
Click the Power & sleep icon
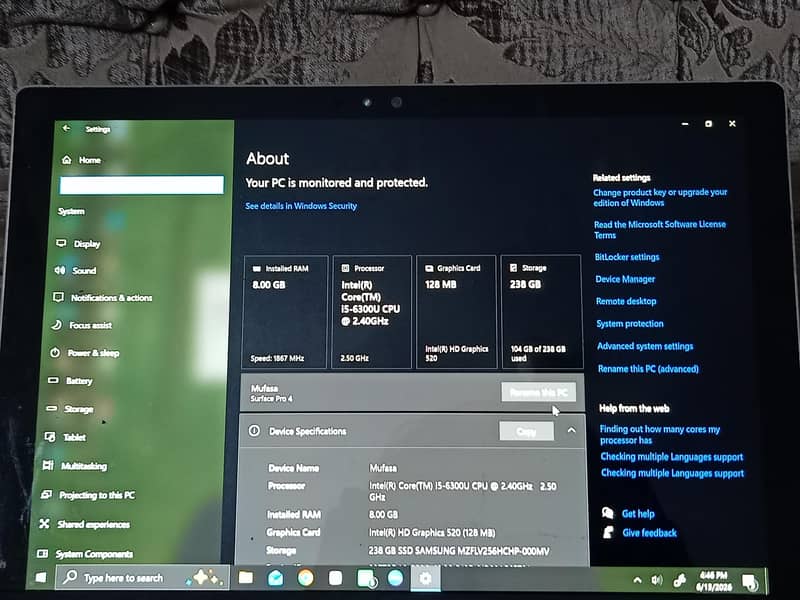(55, 353)
